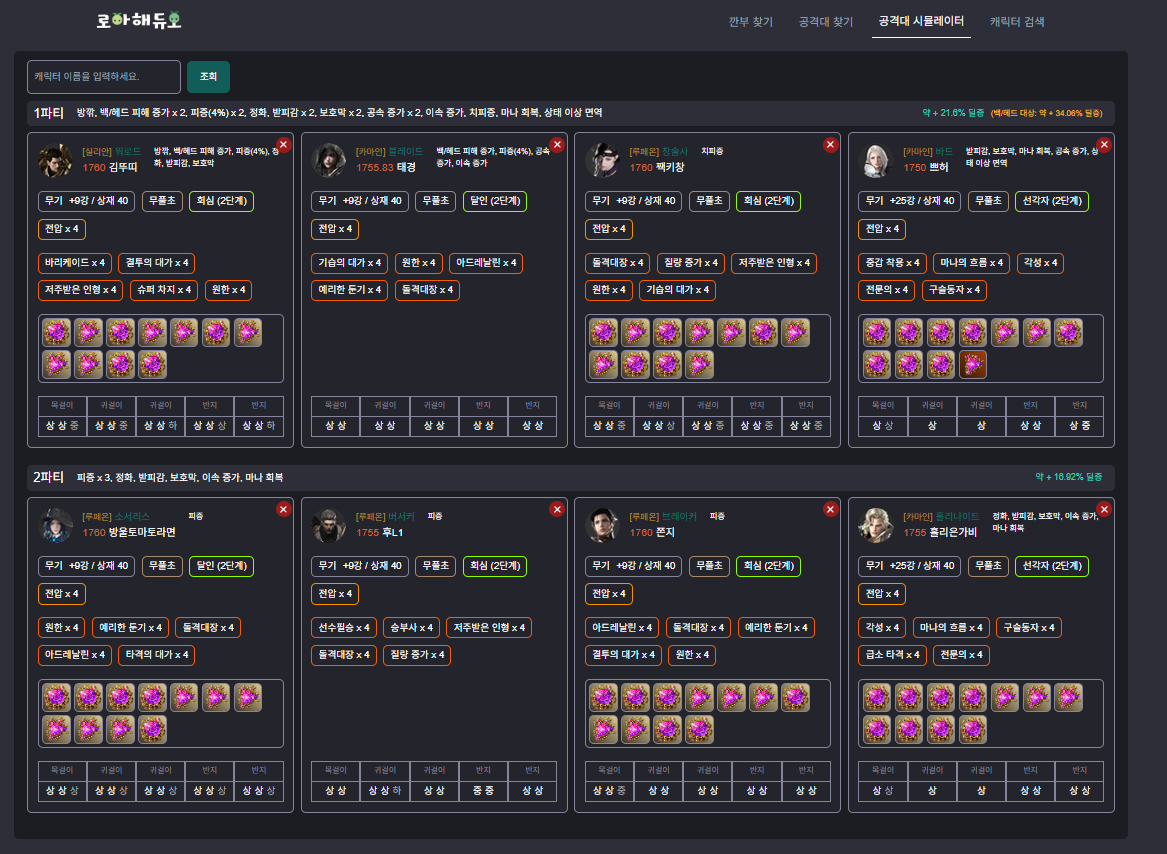Click red X on 뽄지 character card
The width and height of the screenshot is (1167, 854).
coord(830,510)
